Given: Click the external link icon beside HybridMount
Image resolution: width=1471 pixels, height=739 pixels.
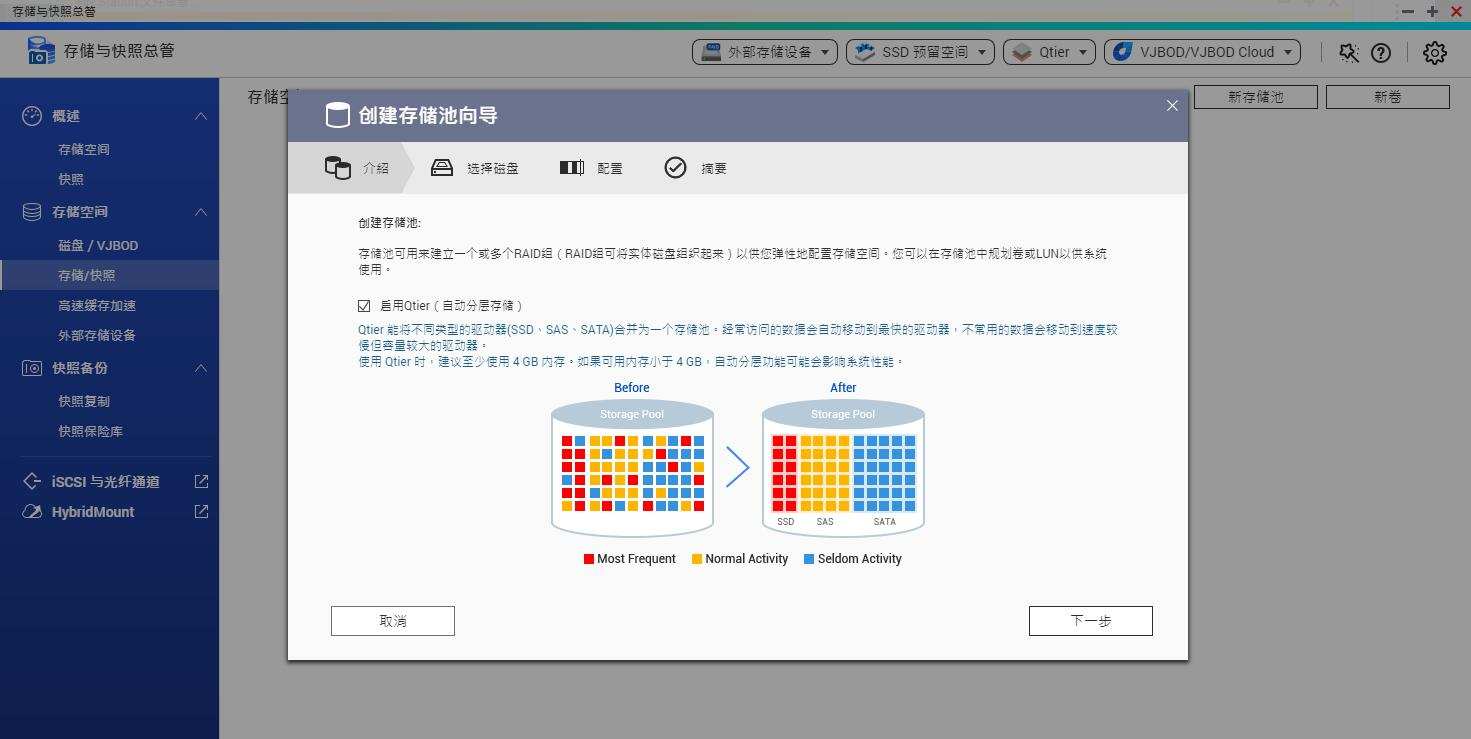Looking at the screenshot, I should 200,511.
